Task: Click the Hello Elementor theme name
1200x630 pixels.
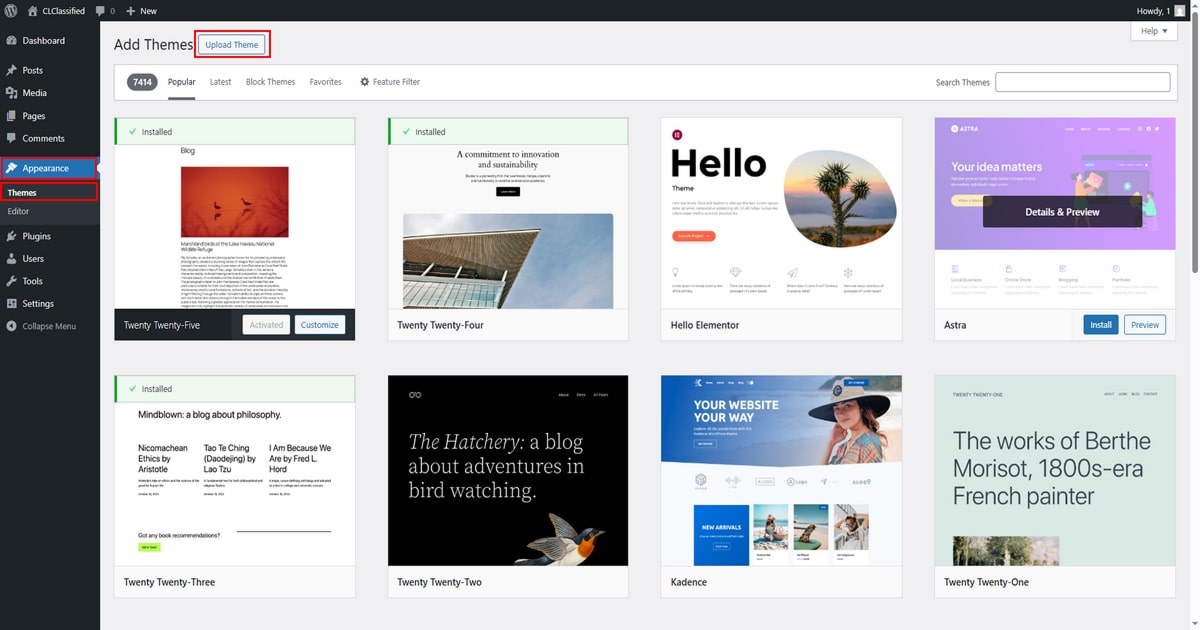Action: click(705, 325)
